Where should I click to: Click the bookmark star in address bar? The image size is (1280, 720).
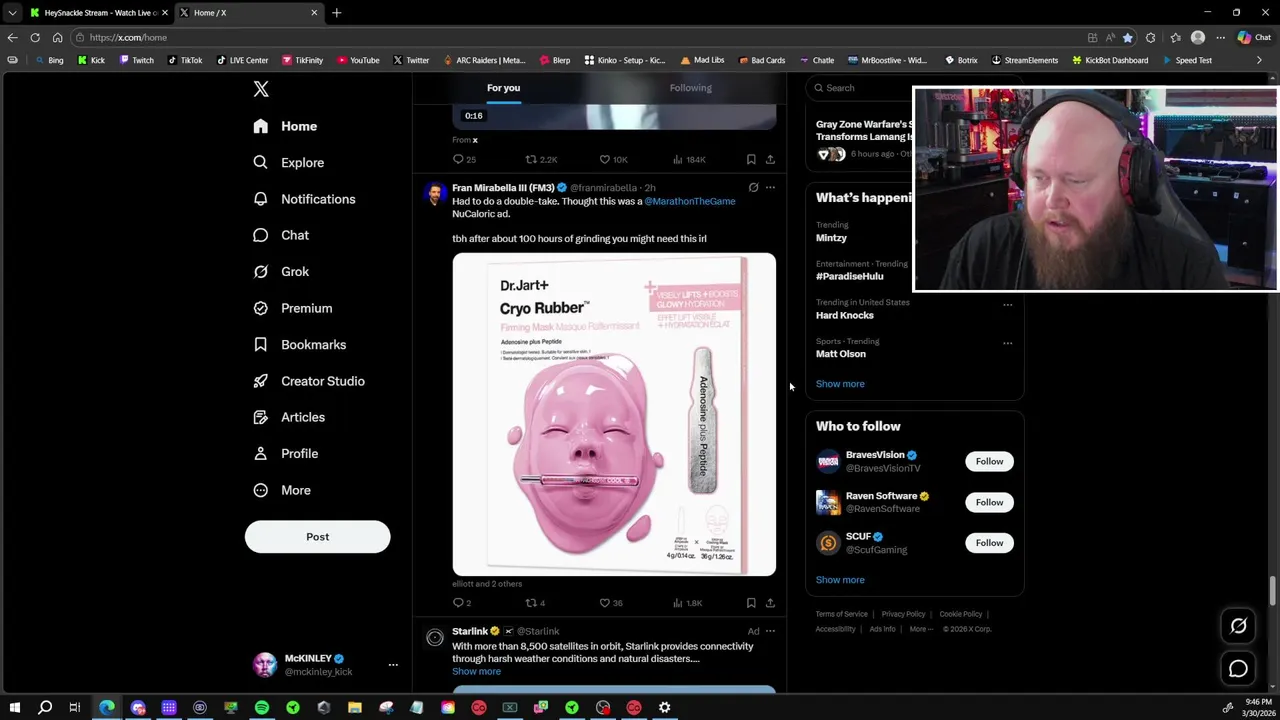point(1128,38)
